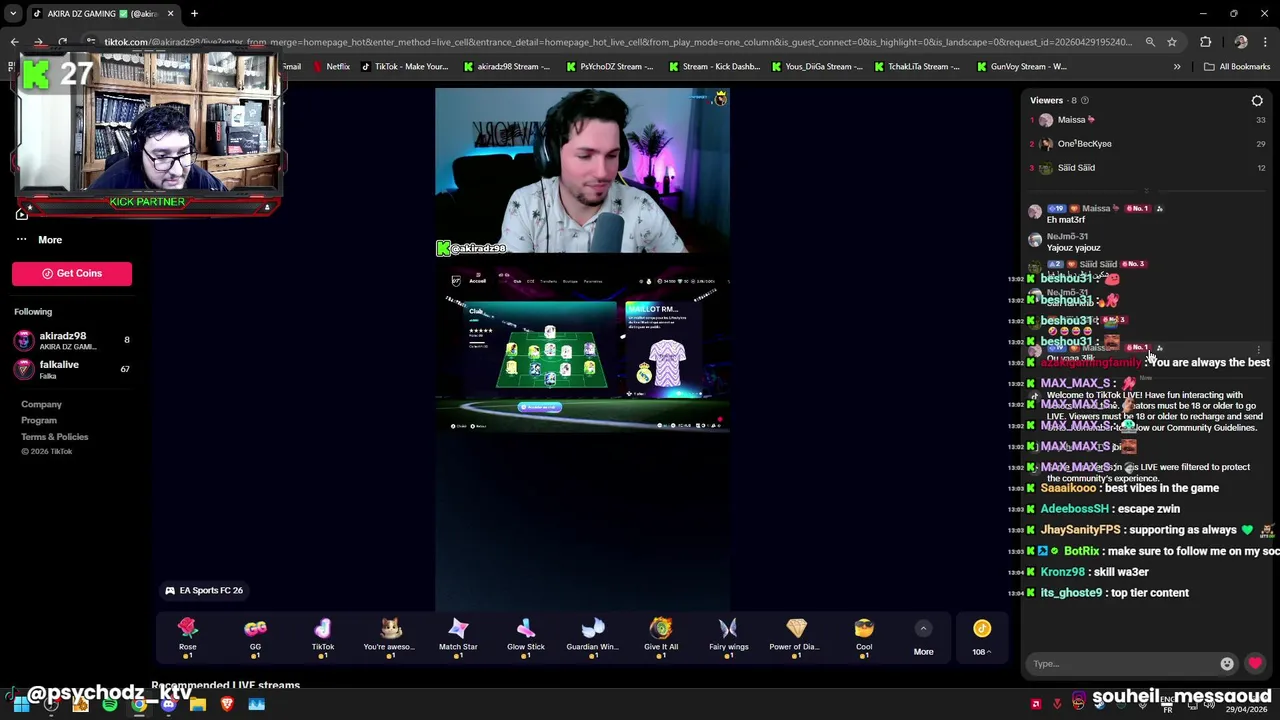Open the Netflix bookmark
Screen dimensions: 1280x720
331,67
